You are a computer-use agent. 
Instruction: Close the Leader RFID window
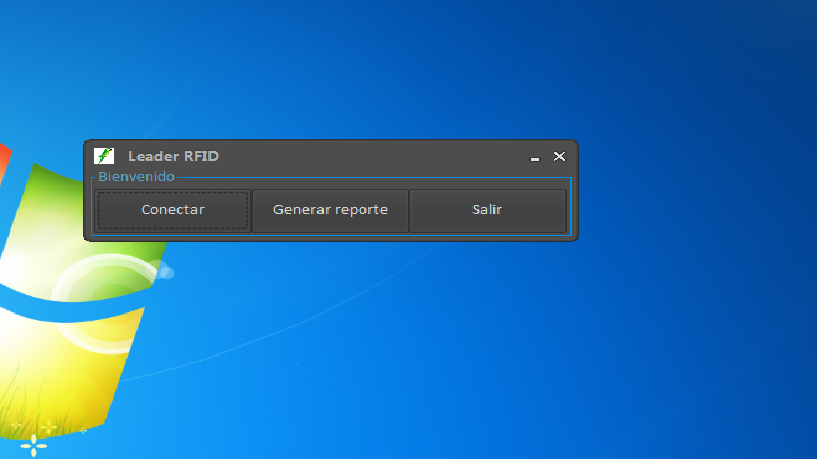pyautogui.click(x=559, y=157)
